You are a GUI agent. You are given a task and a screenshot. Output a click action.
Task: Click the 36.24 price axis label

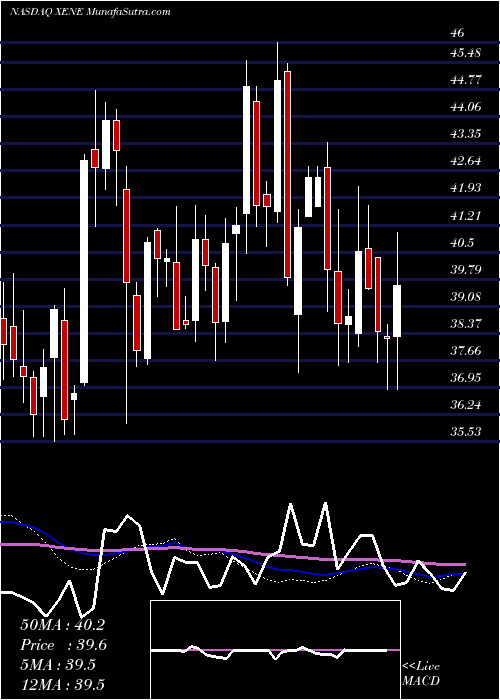tap(466, 405)
